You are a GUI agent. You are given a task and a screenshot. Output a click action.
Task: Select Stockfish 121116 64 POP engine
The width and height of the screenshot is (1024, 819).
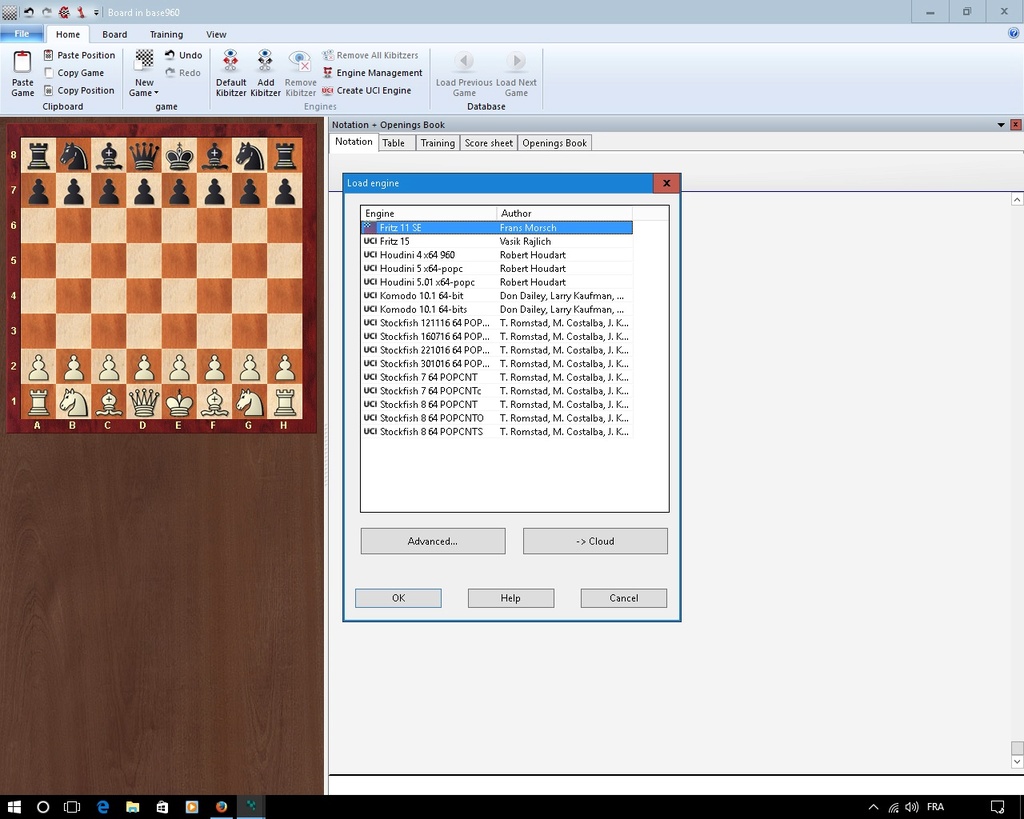click(x=497, y=323)
